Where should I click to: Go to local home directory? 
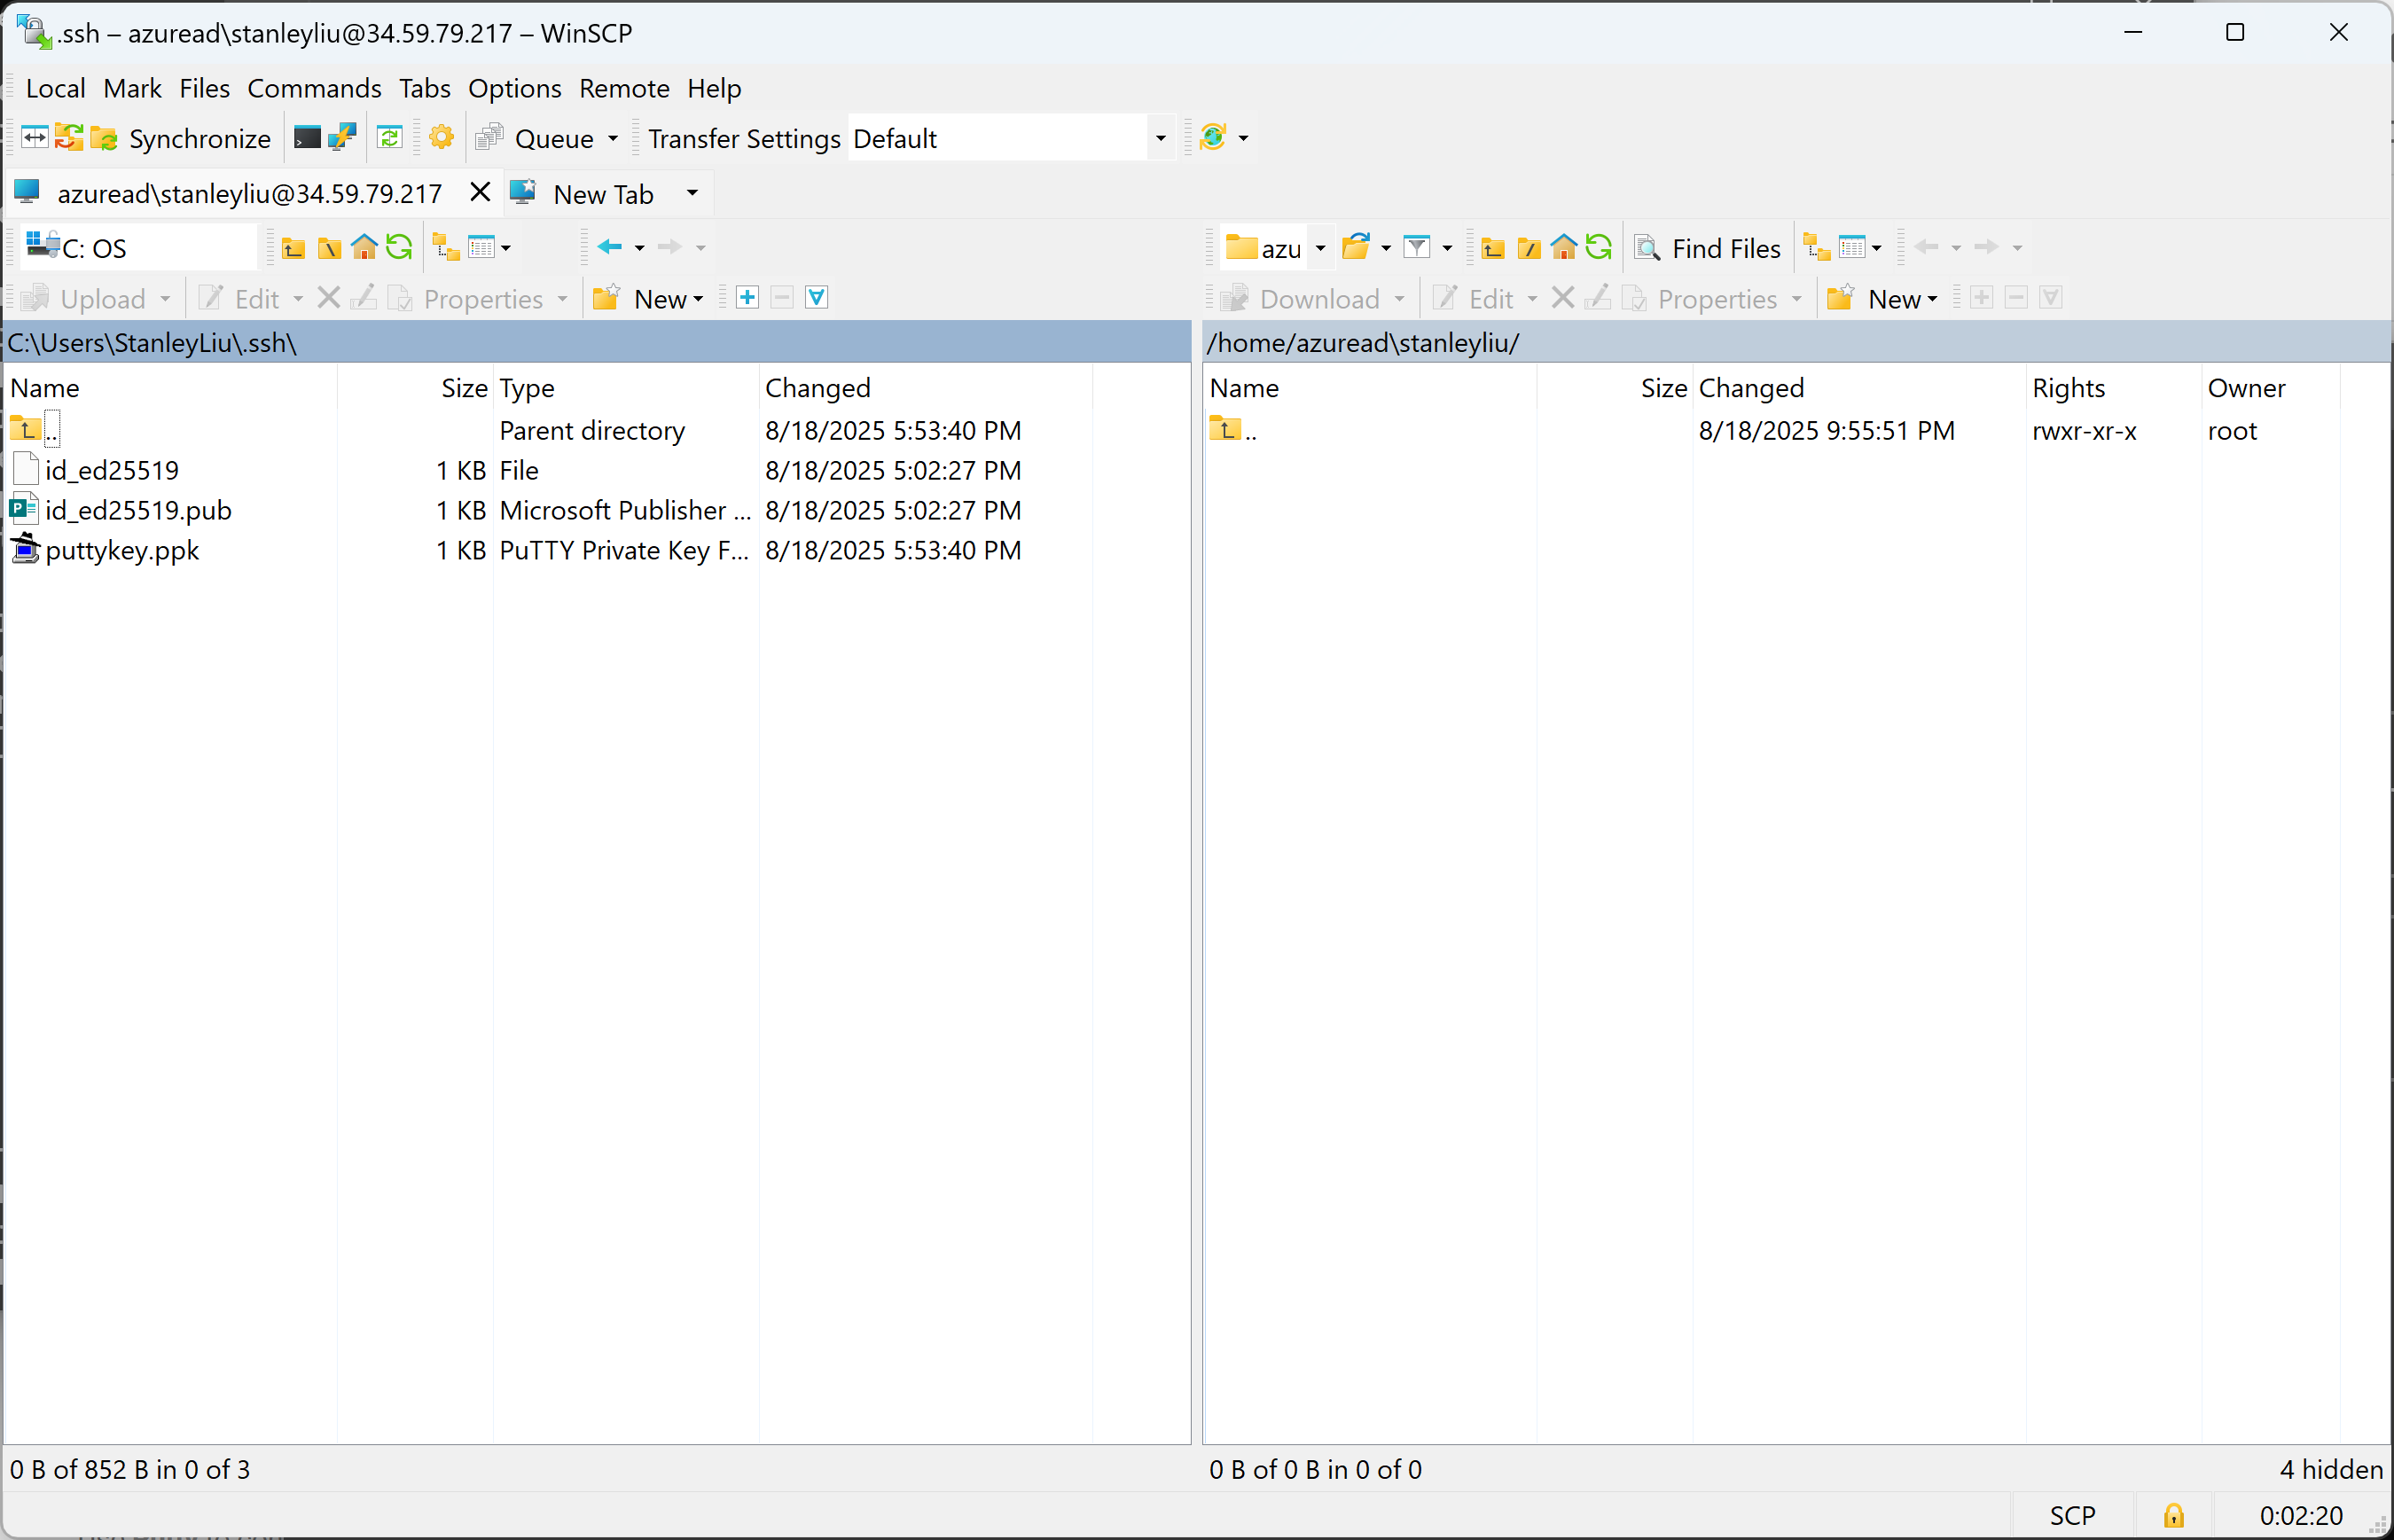[364, 246]
